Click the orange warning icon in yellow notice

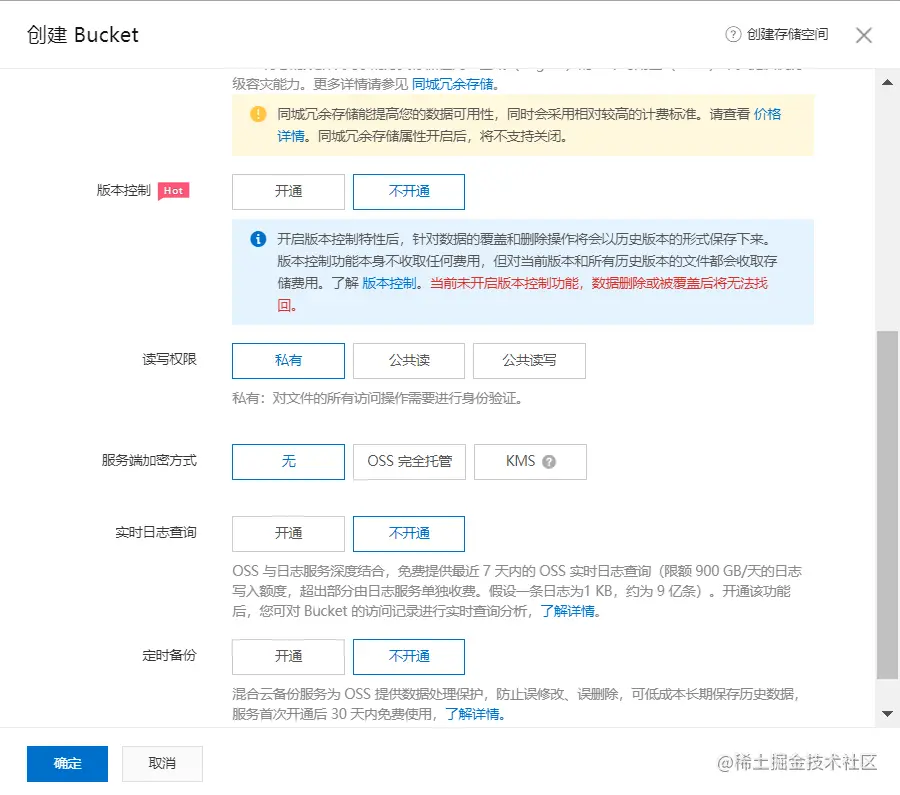point(258,114)
